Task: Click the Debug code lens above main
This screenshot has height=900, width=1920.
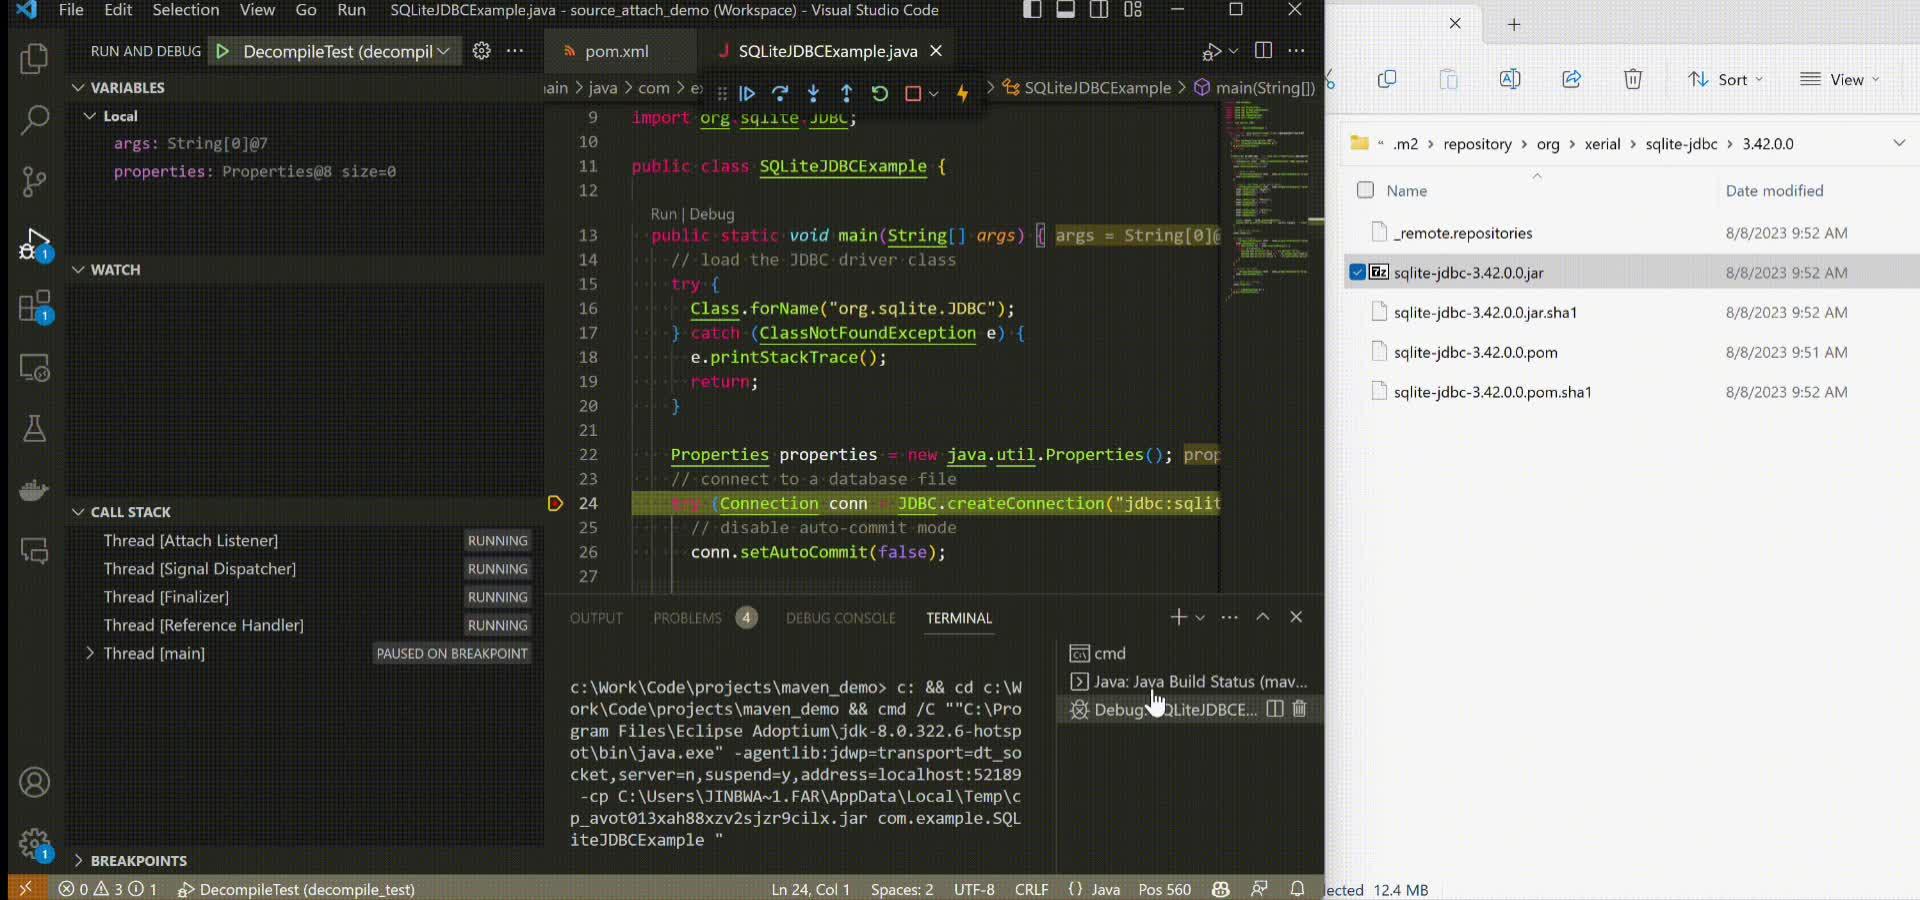Action: [x=712, y=214]
